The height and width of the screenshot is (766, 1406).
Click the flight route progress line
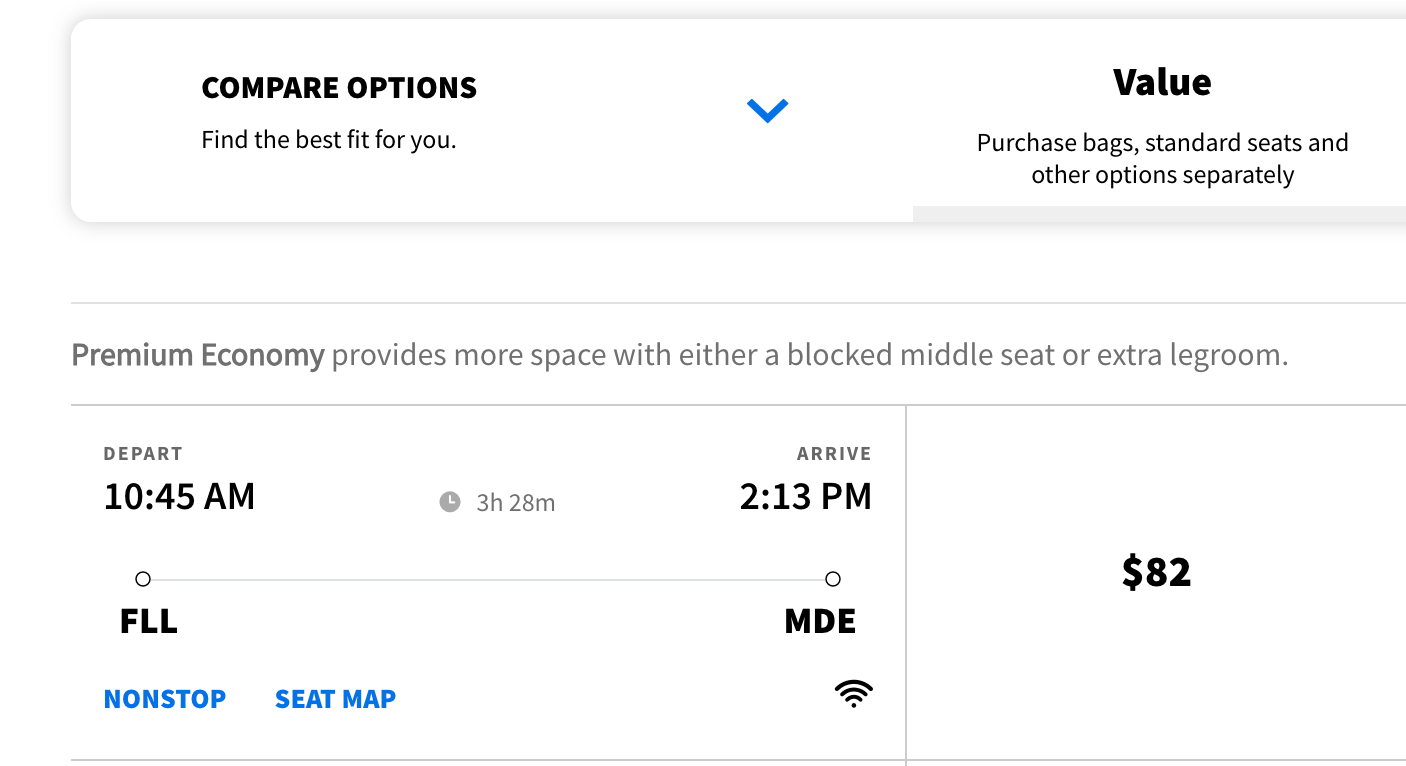coord(490,579)
